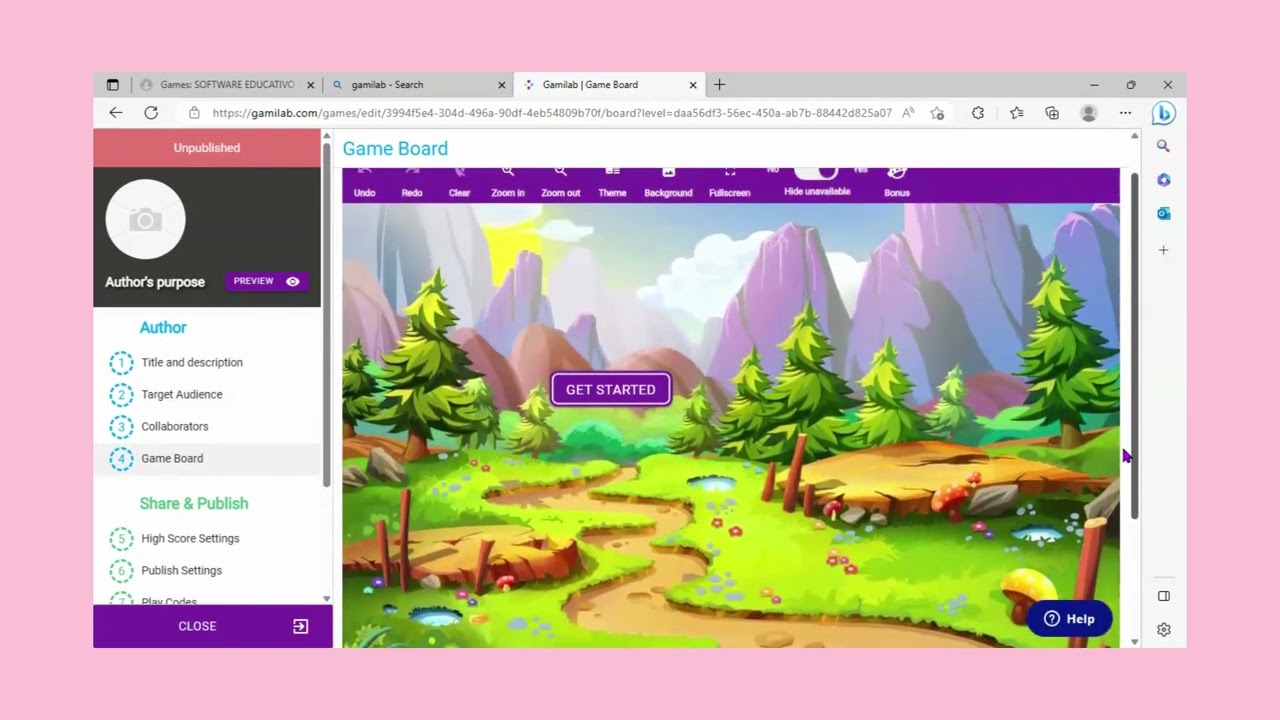Image resolution: width=1280 pixels, height=720 pixels.
Task: Click the left panel scrollbar down arrow
Action: [x=326, y=599]
